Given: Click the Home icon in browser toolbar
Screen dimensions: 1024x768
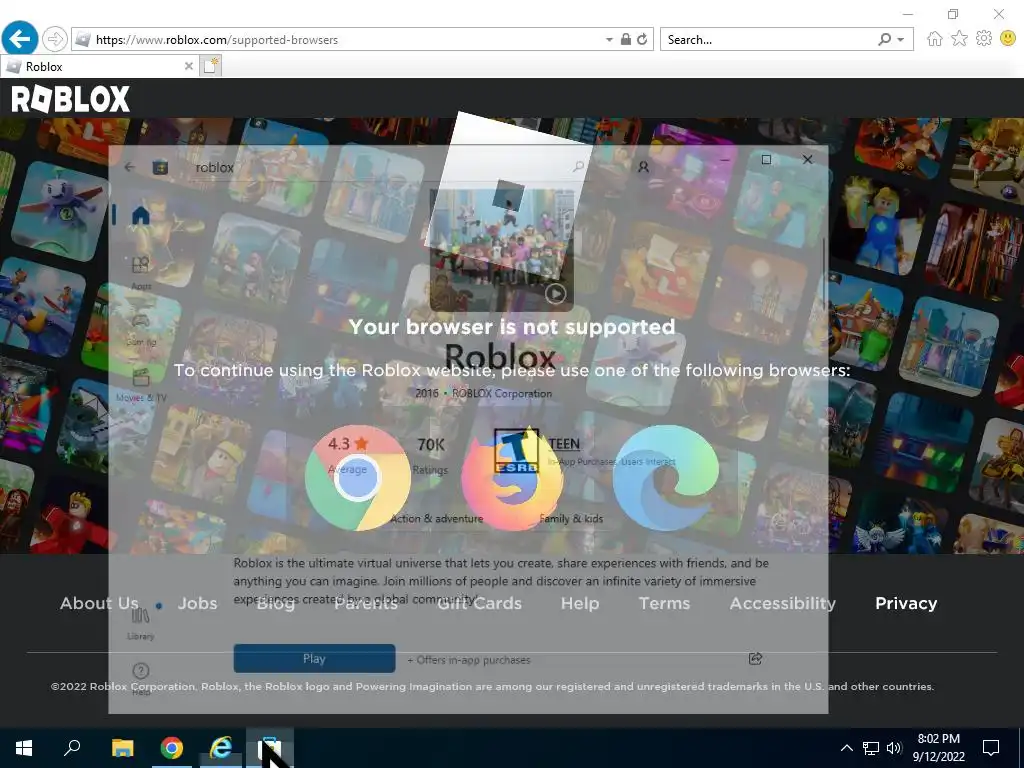Looking at the screenshot, I should click(935, 39).
